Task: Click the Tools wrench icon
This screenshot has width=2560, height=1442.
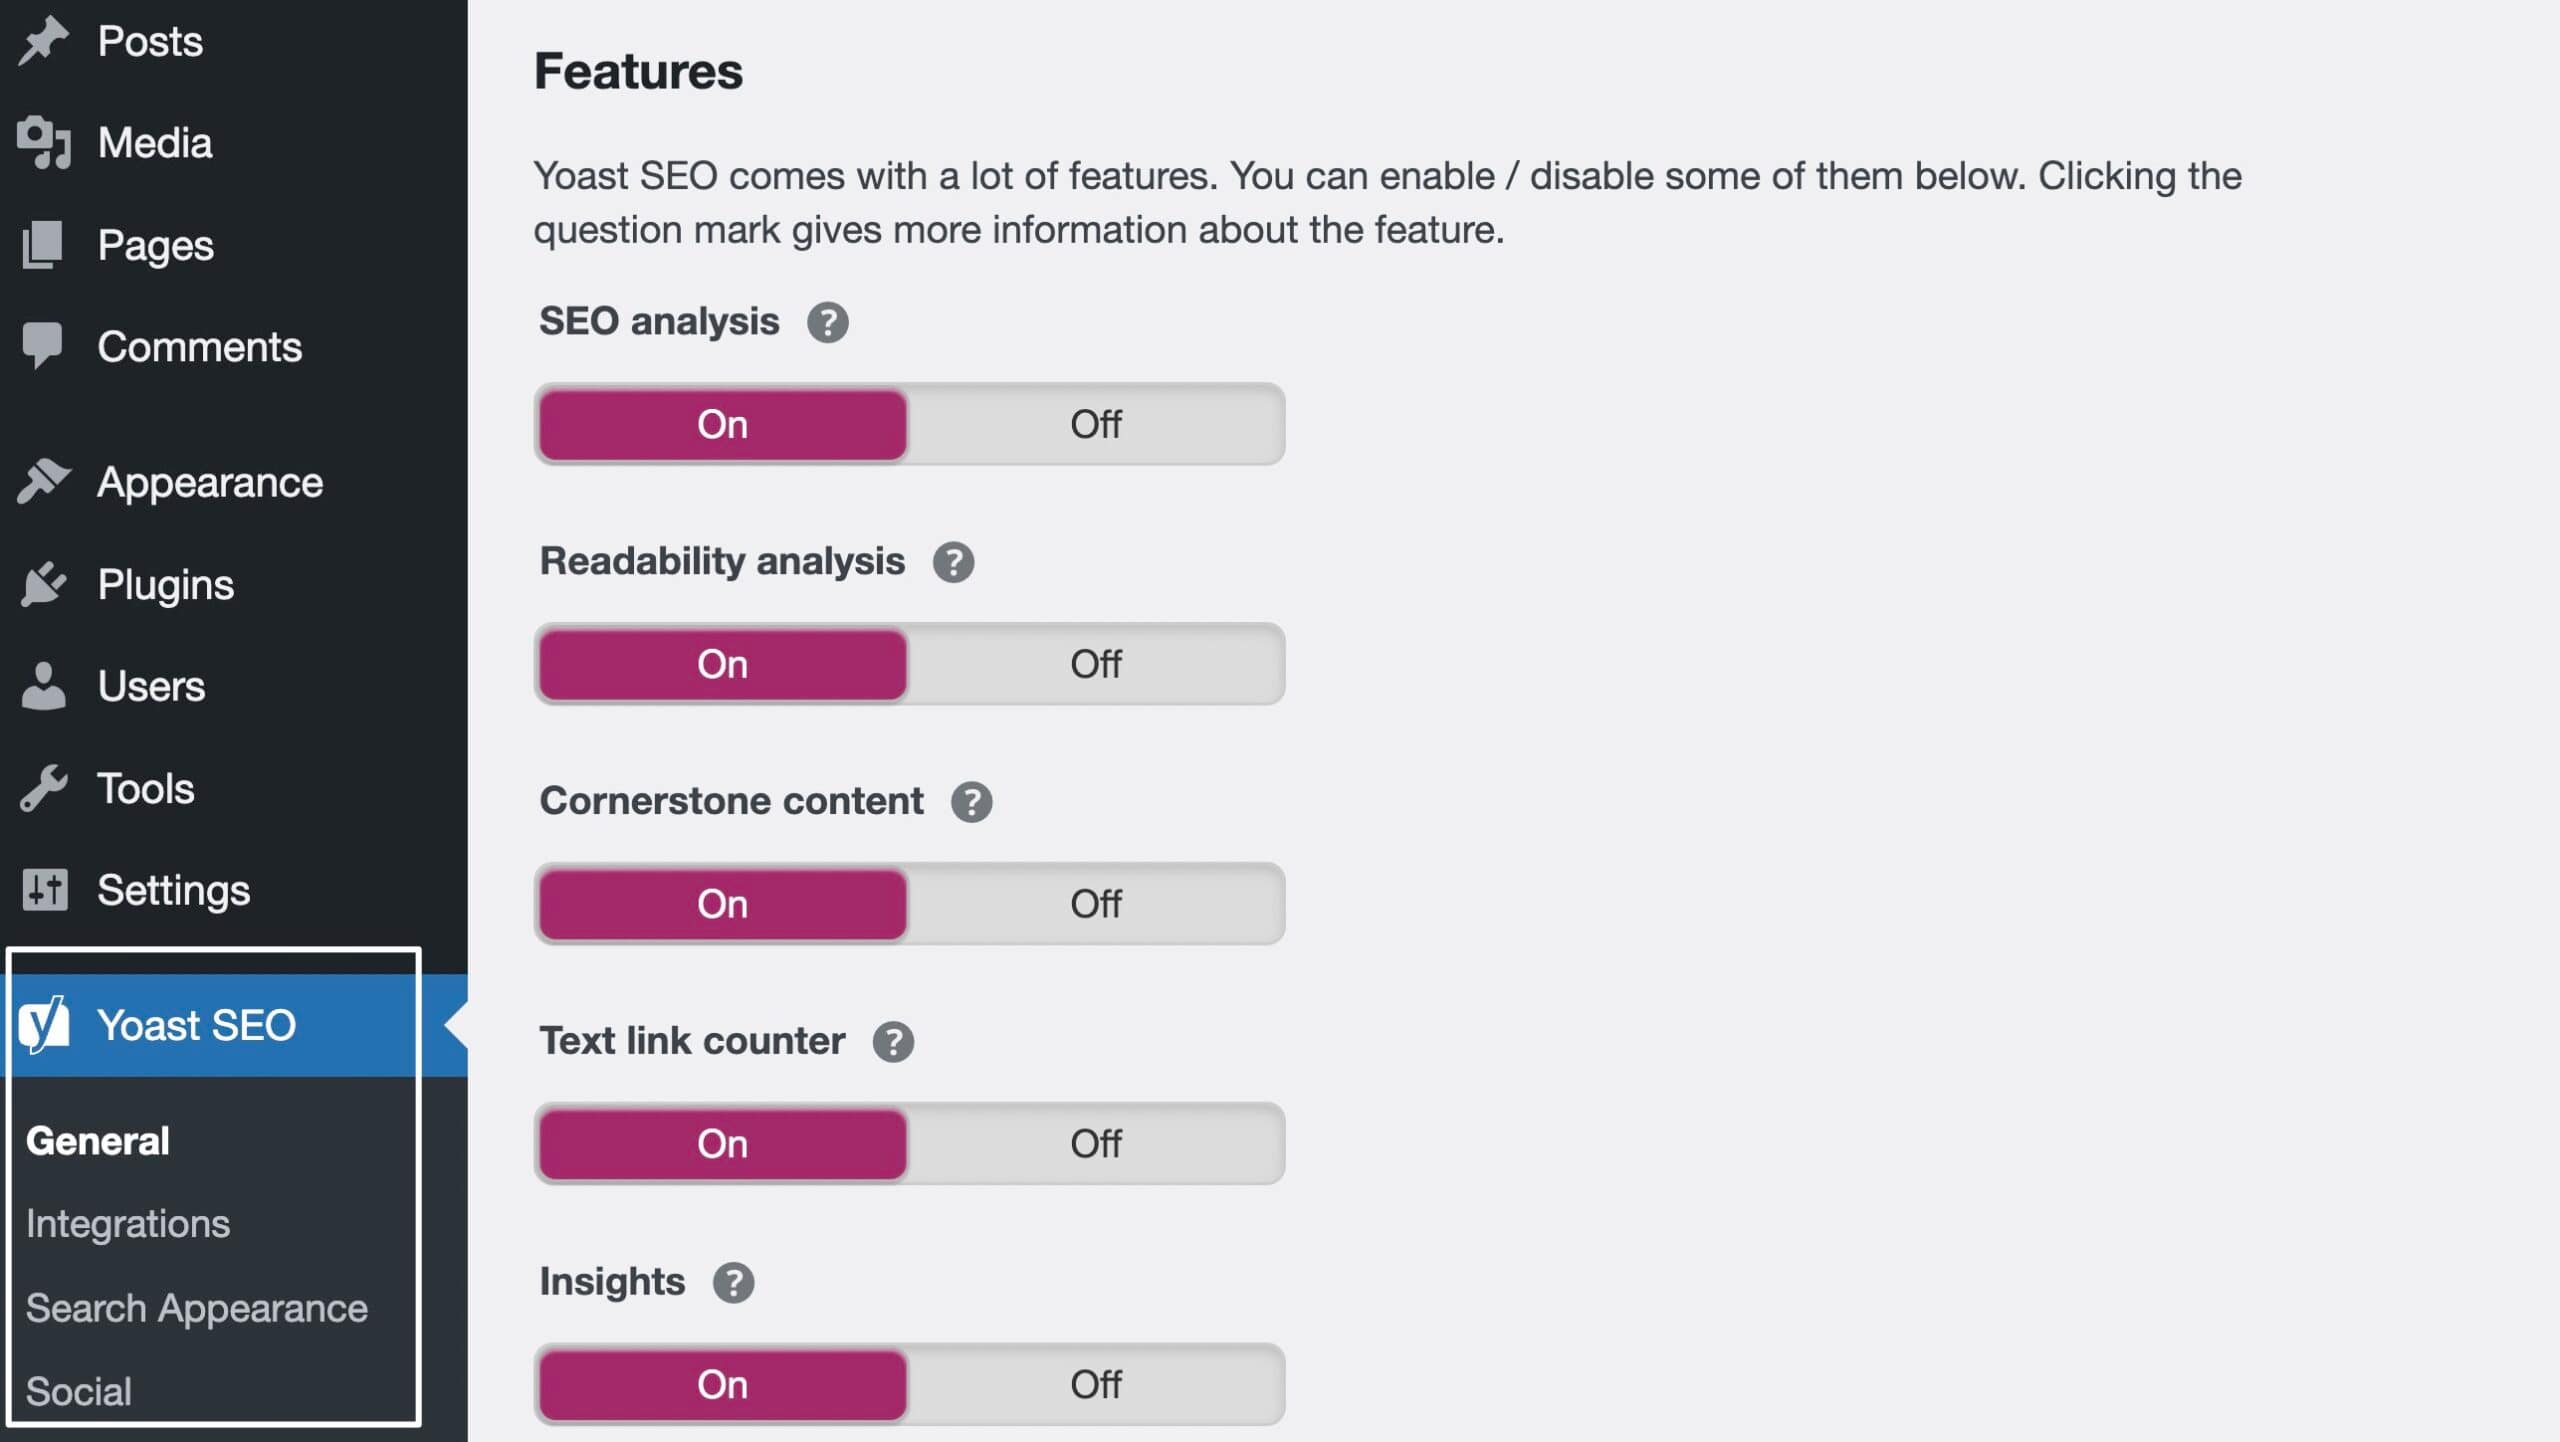Action: click(x=45, y=788)
